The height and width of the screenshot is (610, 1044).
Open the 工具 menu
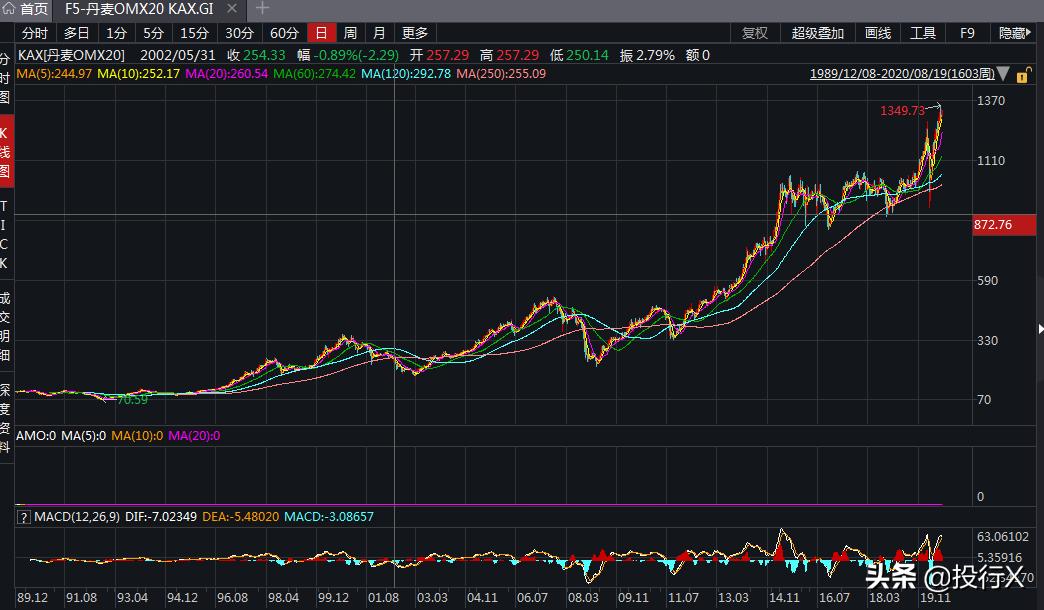tap(923, 33)
